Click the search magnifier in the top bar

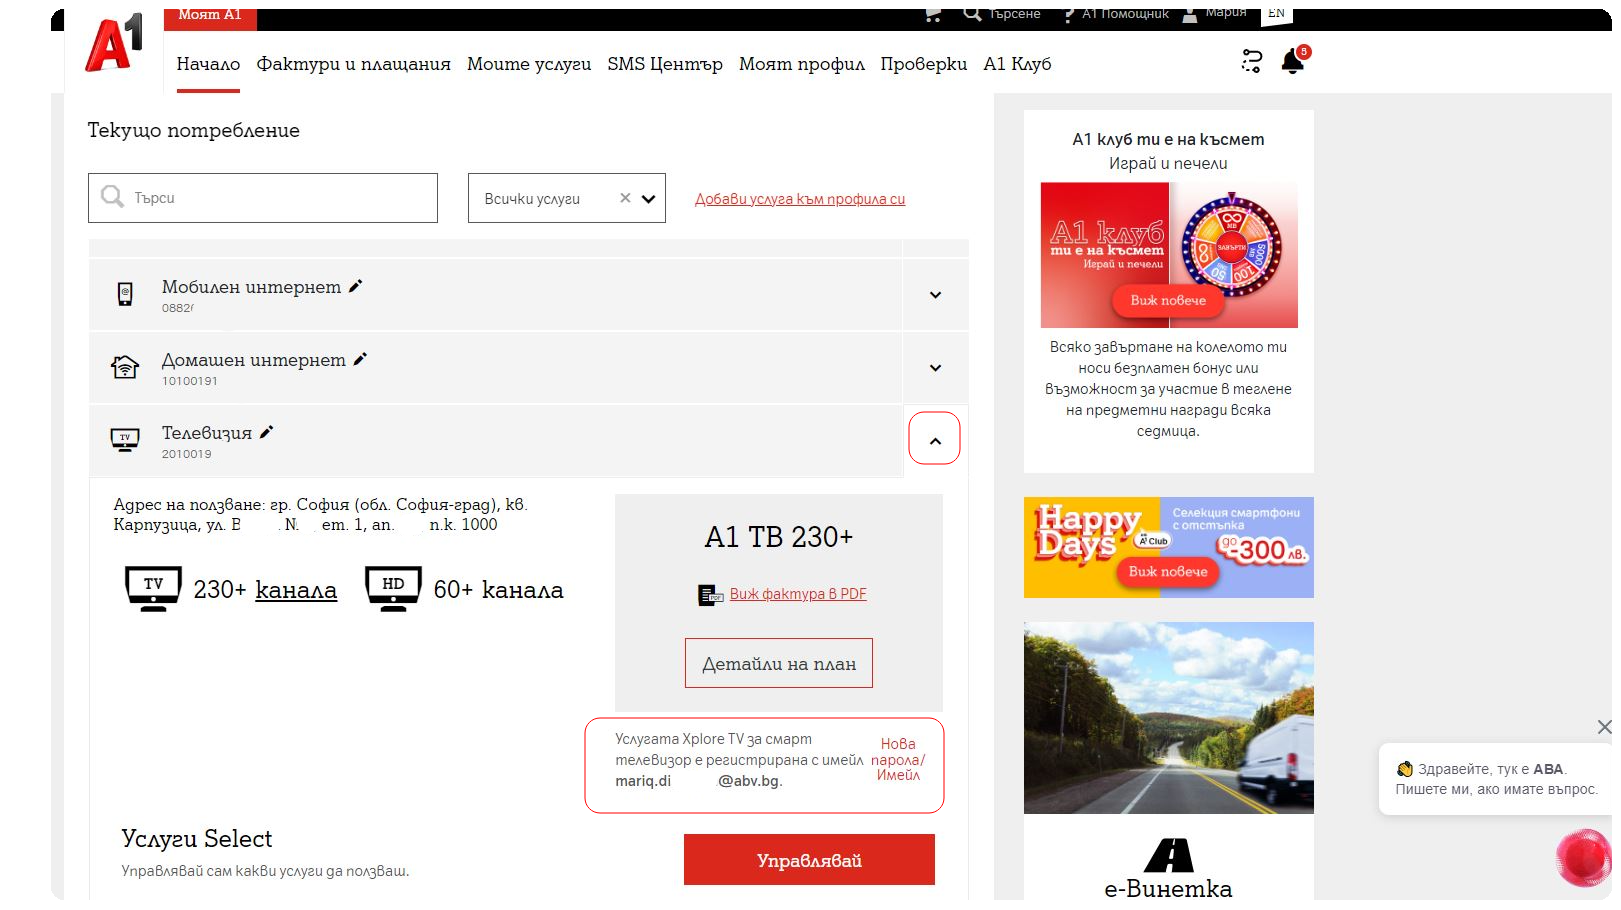tap(972, 14)
